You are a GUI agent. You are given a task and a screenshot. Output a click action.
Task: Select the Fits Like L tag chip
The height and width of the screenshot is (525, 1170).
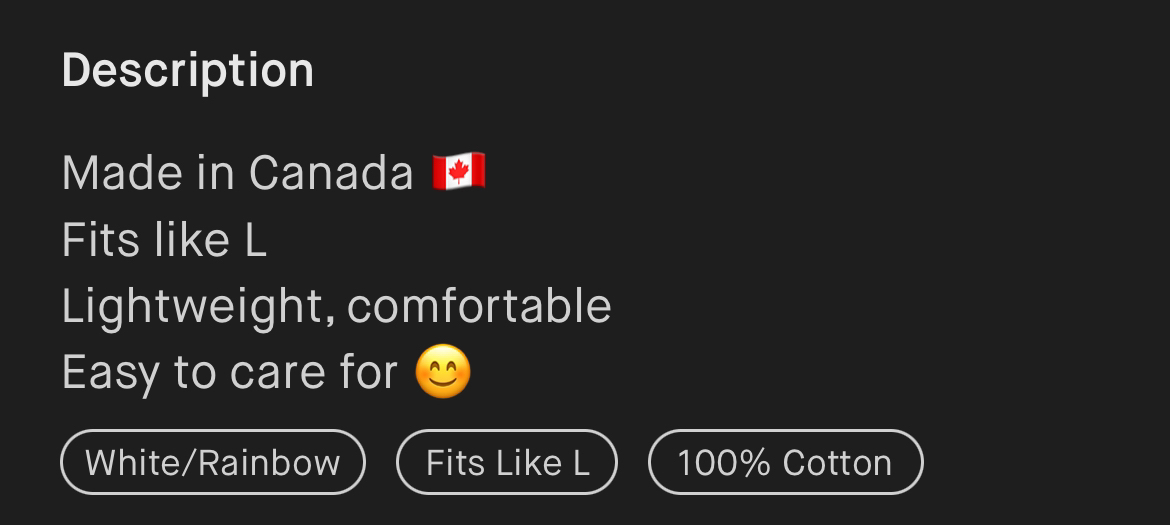coord(507,462)
